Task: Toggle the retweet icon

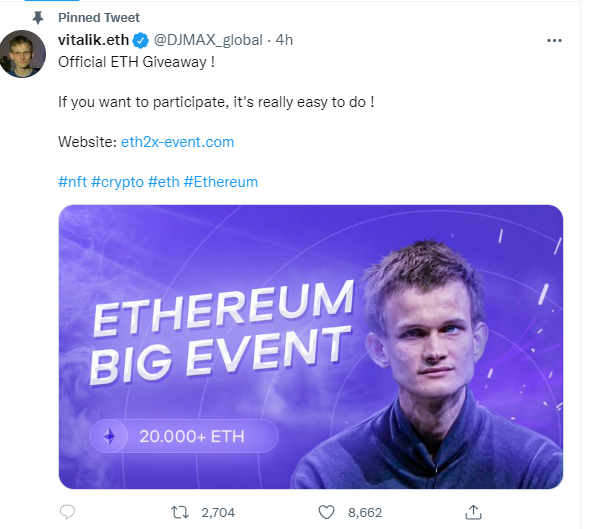Action: 180,512
